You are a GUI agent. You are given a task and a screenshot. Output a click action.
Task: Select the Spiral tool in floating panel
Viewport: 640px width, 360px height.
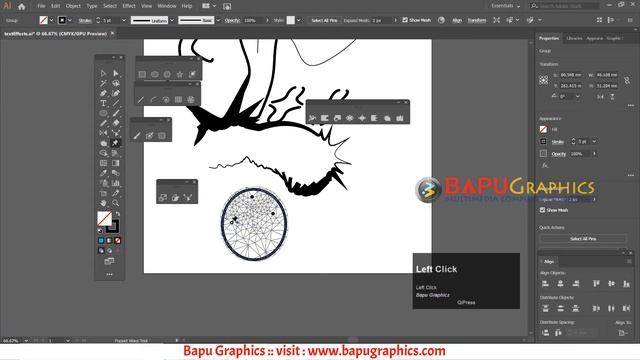pyautogui.click(x=166, y=99)
